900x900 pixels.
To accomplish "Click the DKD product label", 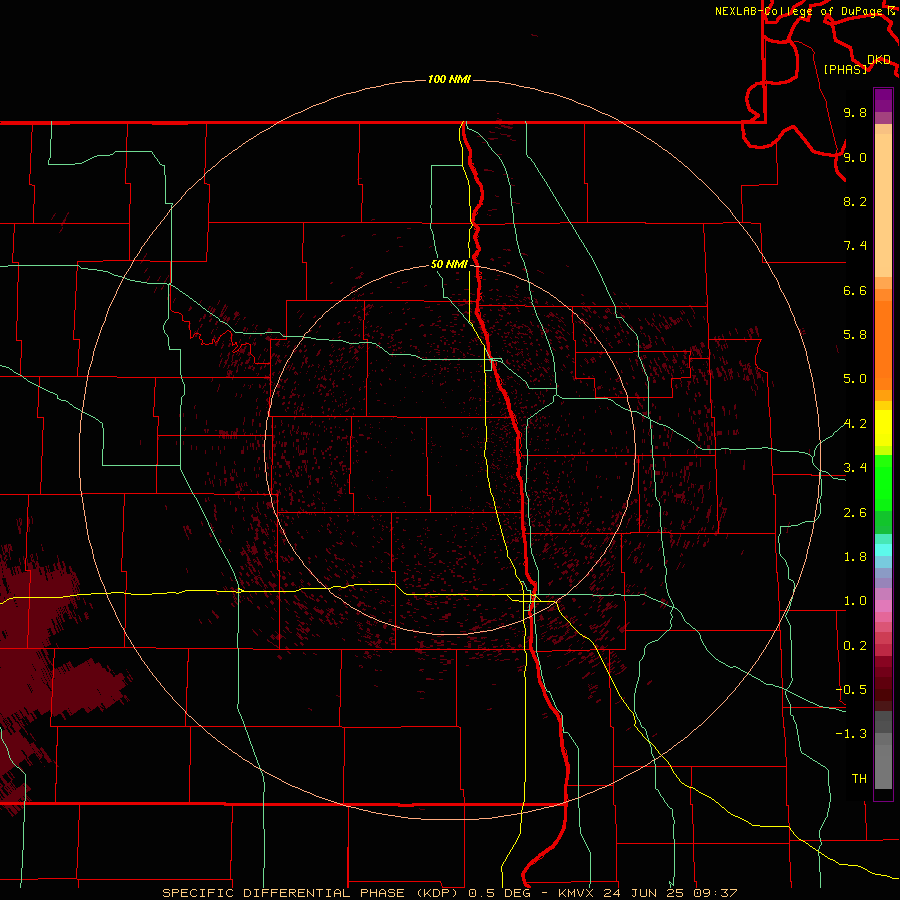I will pos(879,60).
